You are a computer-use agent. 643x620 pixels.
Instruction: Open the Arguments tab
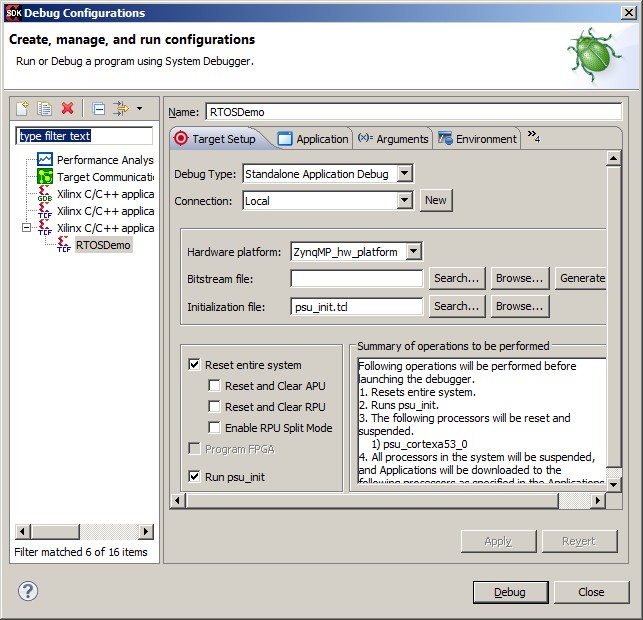point(393,139)
